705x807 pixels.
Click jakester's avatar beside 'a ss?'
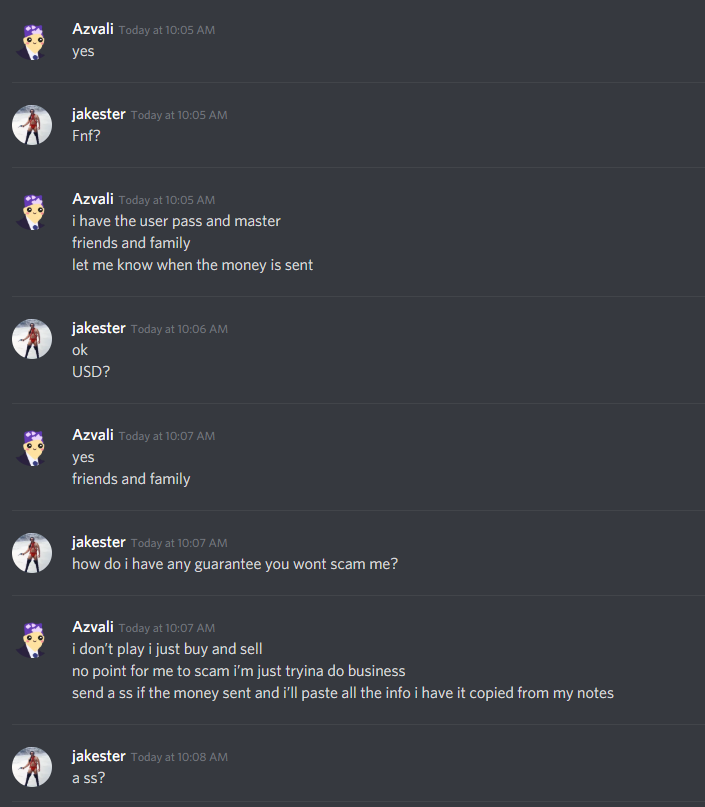32,767
